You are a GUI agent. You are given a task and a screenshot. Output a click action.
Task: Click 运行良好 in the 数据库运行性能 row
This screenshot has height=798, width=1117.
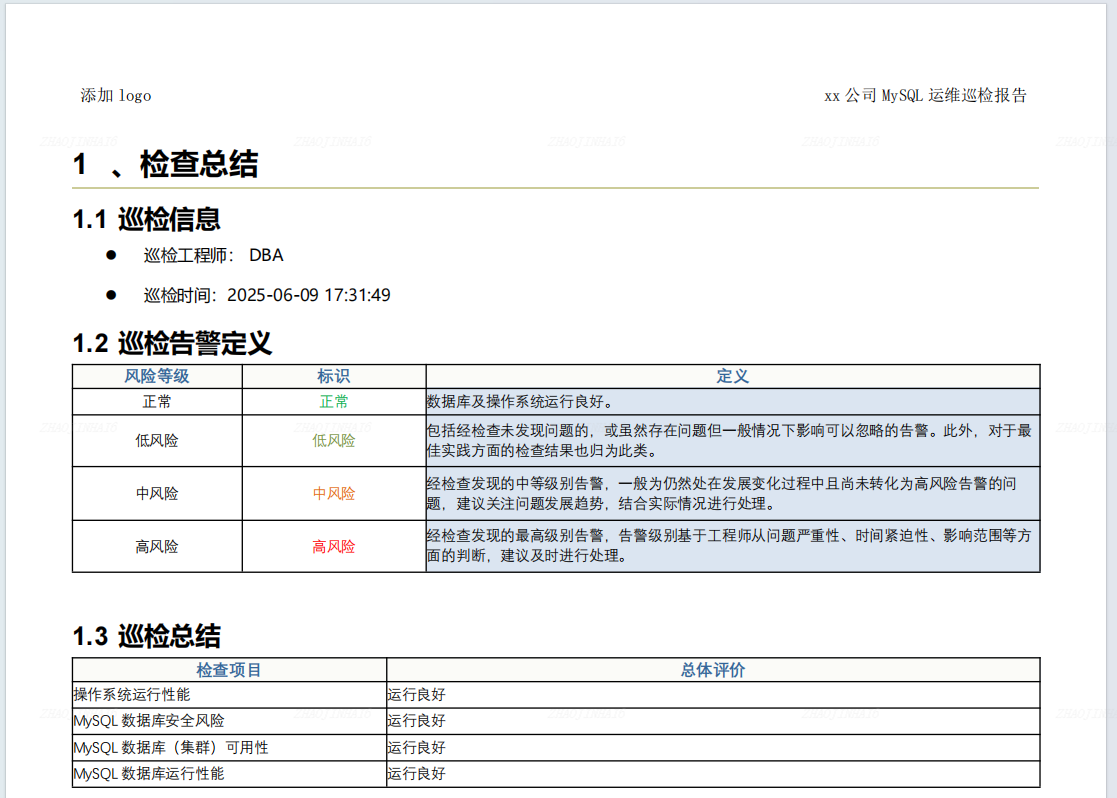[x=417, y=774]
